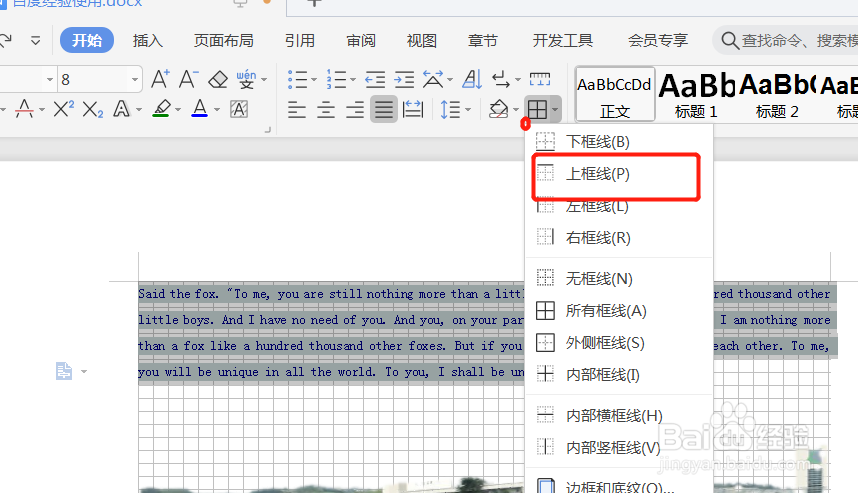Apply the blue font color A
This screenshot has width=858, height=493.
pyautogui.click(x=200, y=108)
